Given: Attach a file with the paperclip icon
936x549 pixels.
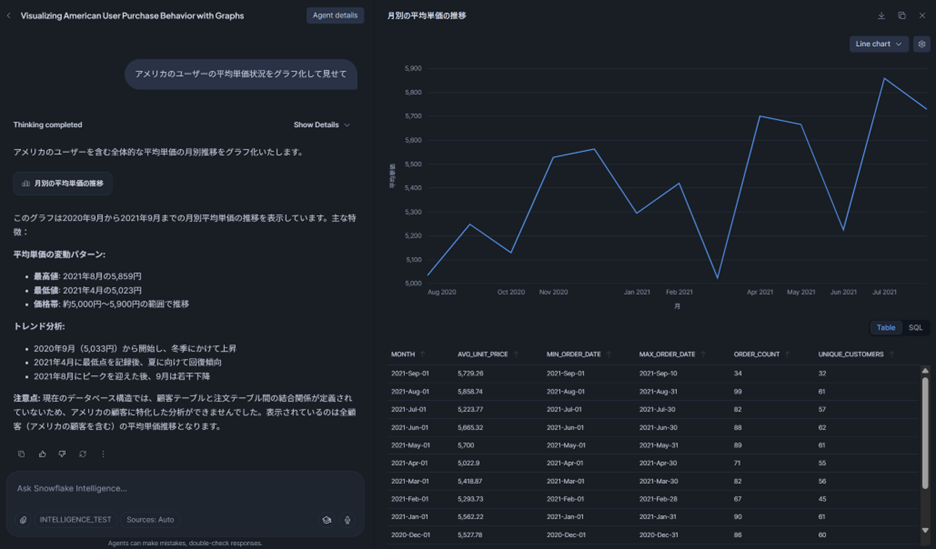Looking at the screenshot, I should point(23,520).
